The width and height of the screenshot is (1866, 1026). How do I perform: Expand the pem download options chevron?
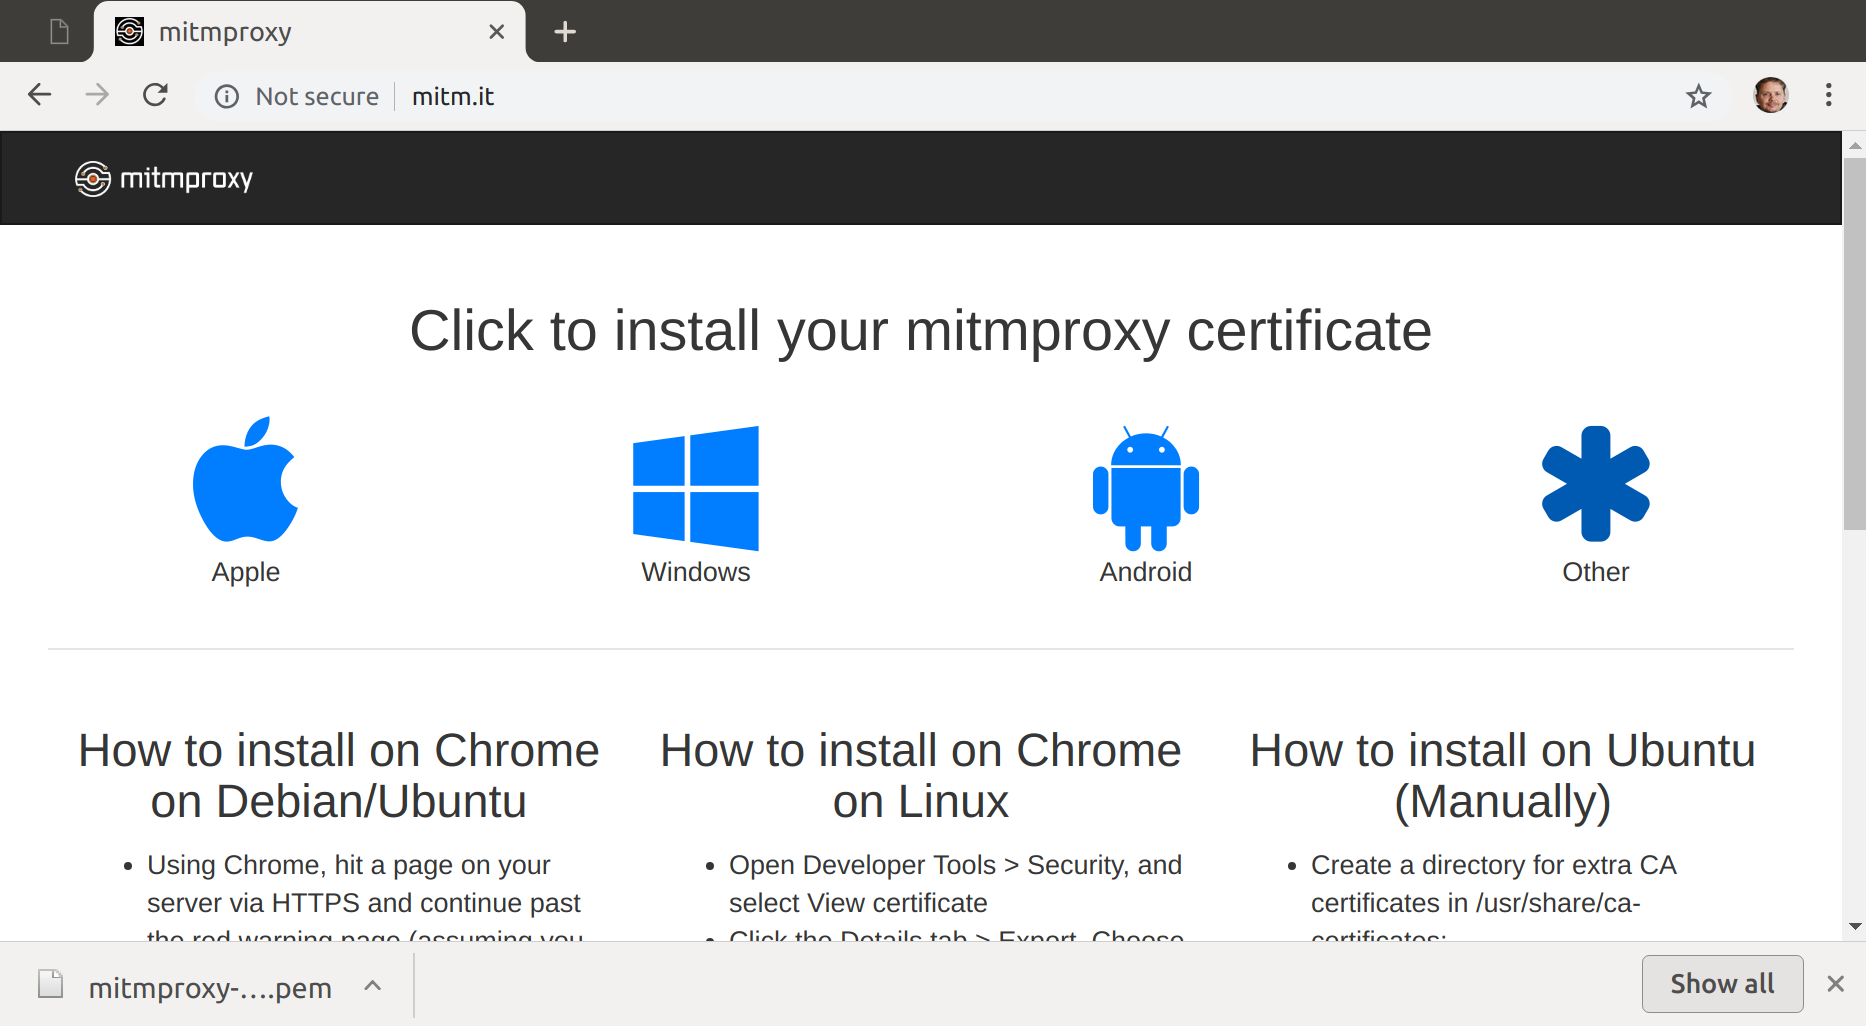coord(373,986)
